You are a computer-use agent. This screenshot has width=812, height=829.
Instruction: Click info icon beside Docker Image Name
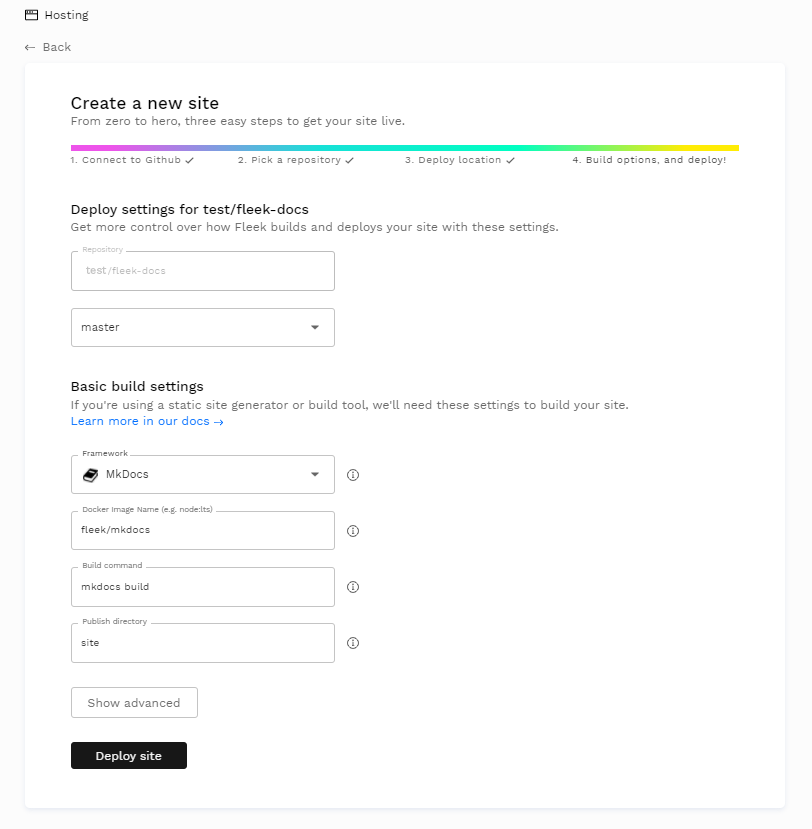[352, 531]
